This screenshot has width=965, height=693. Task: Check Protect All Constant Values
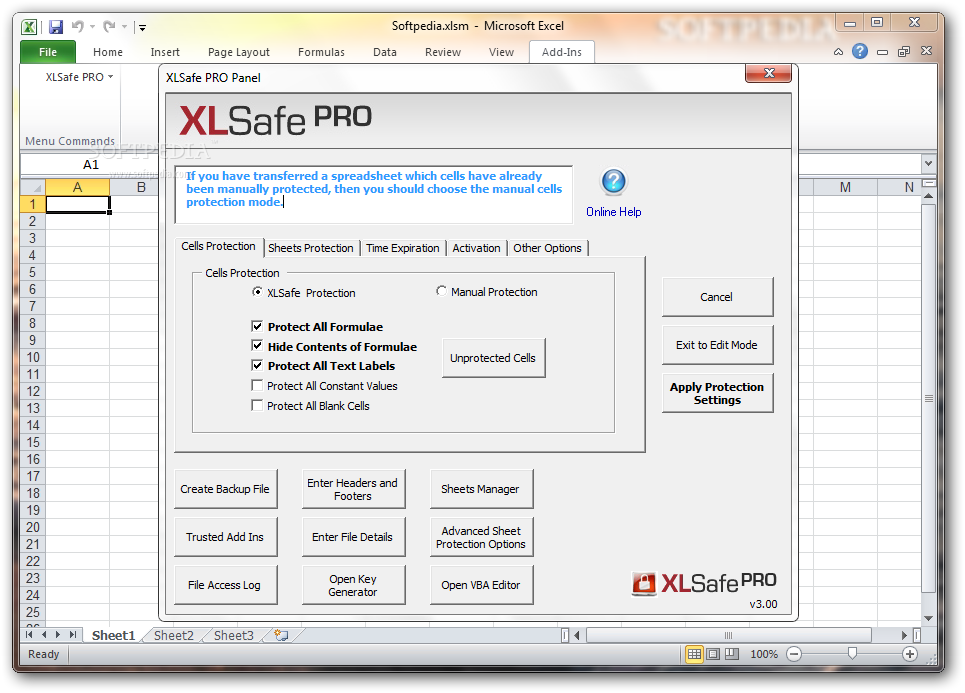pyautogui.click(x=257, y=385)
